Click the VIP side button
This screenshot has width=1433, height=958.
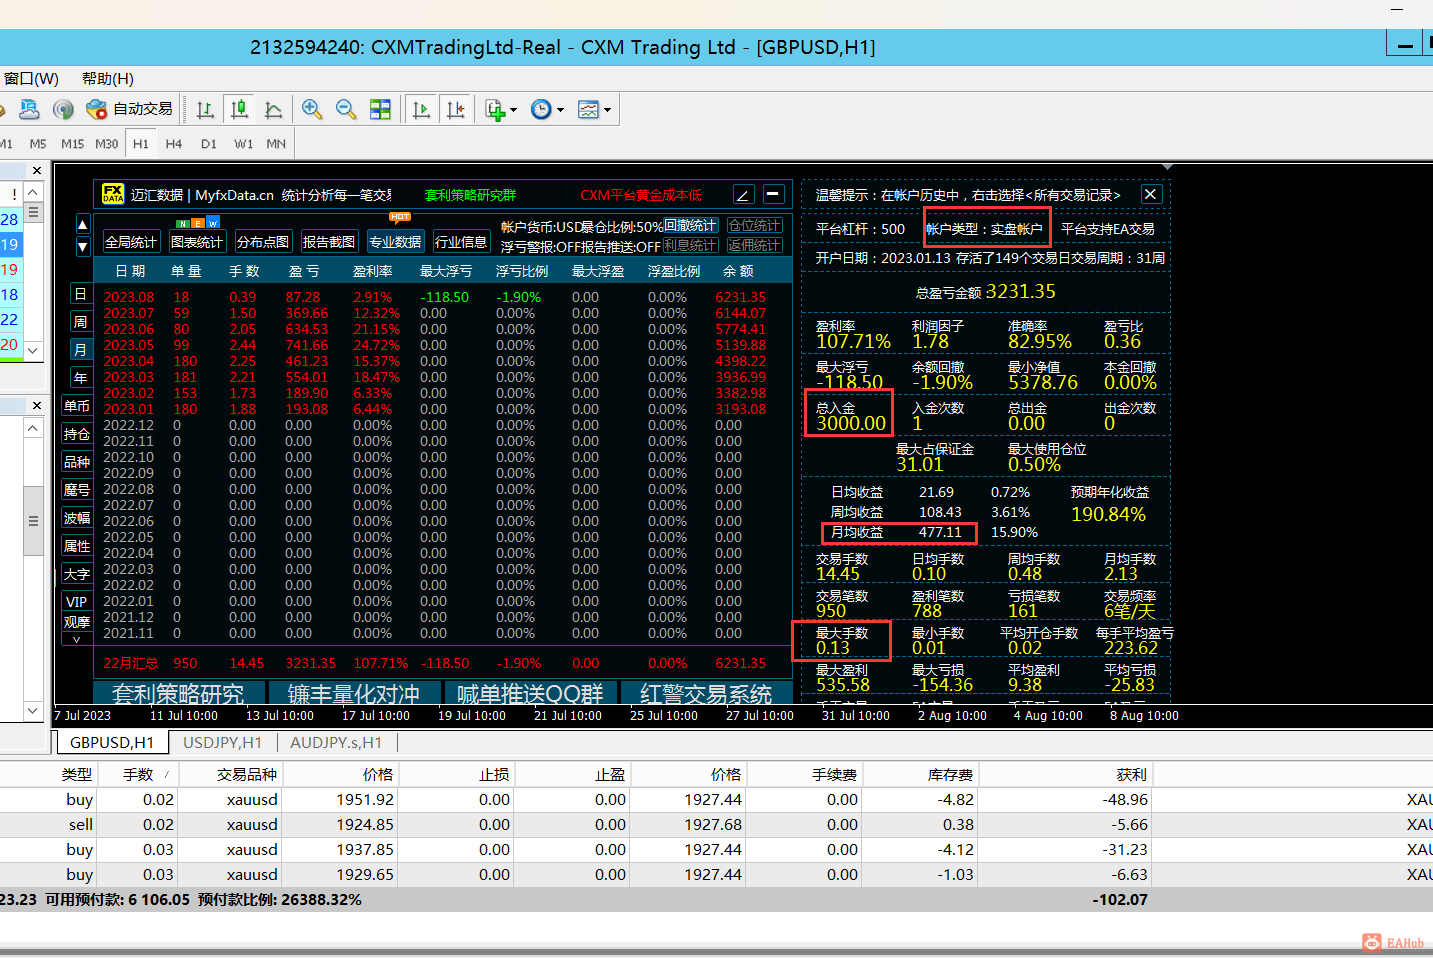coord(77,602)
